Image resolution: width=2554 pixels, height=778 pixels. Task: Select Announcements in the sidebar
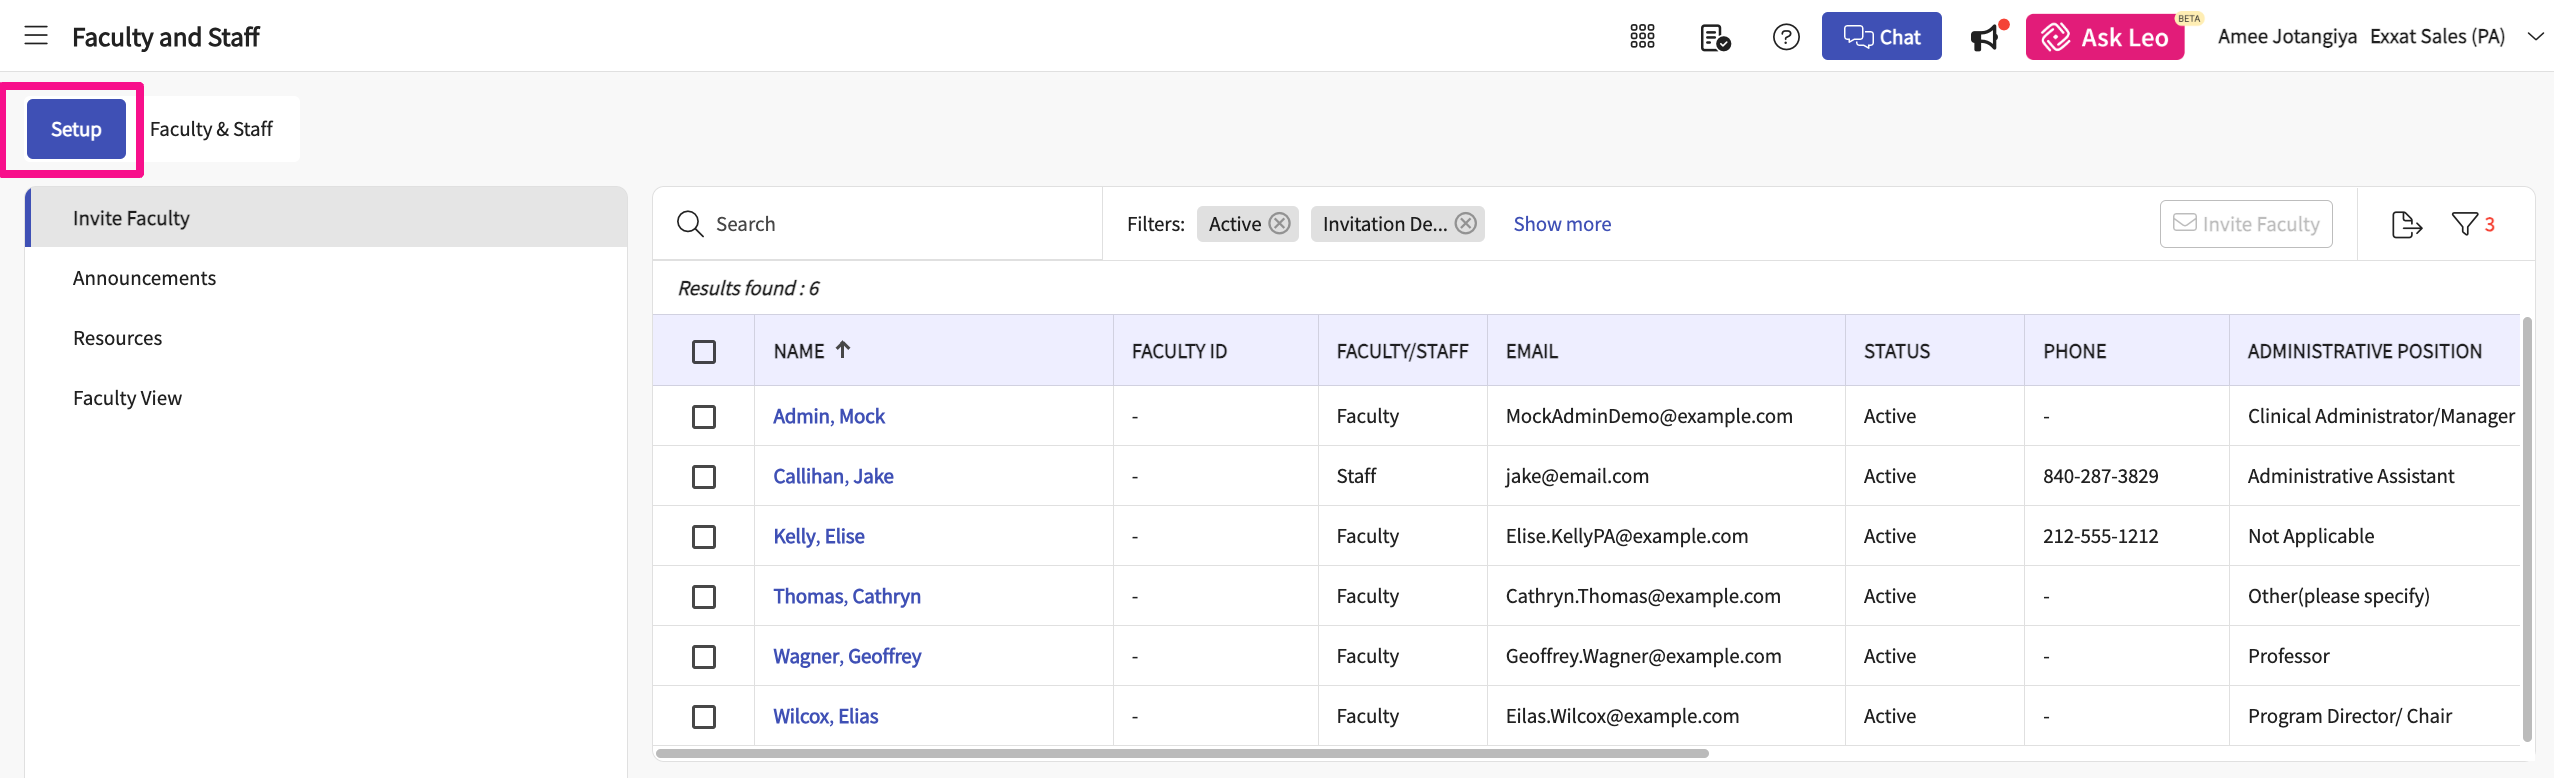(x=144, y=278)
